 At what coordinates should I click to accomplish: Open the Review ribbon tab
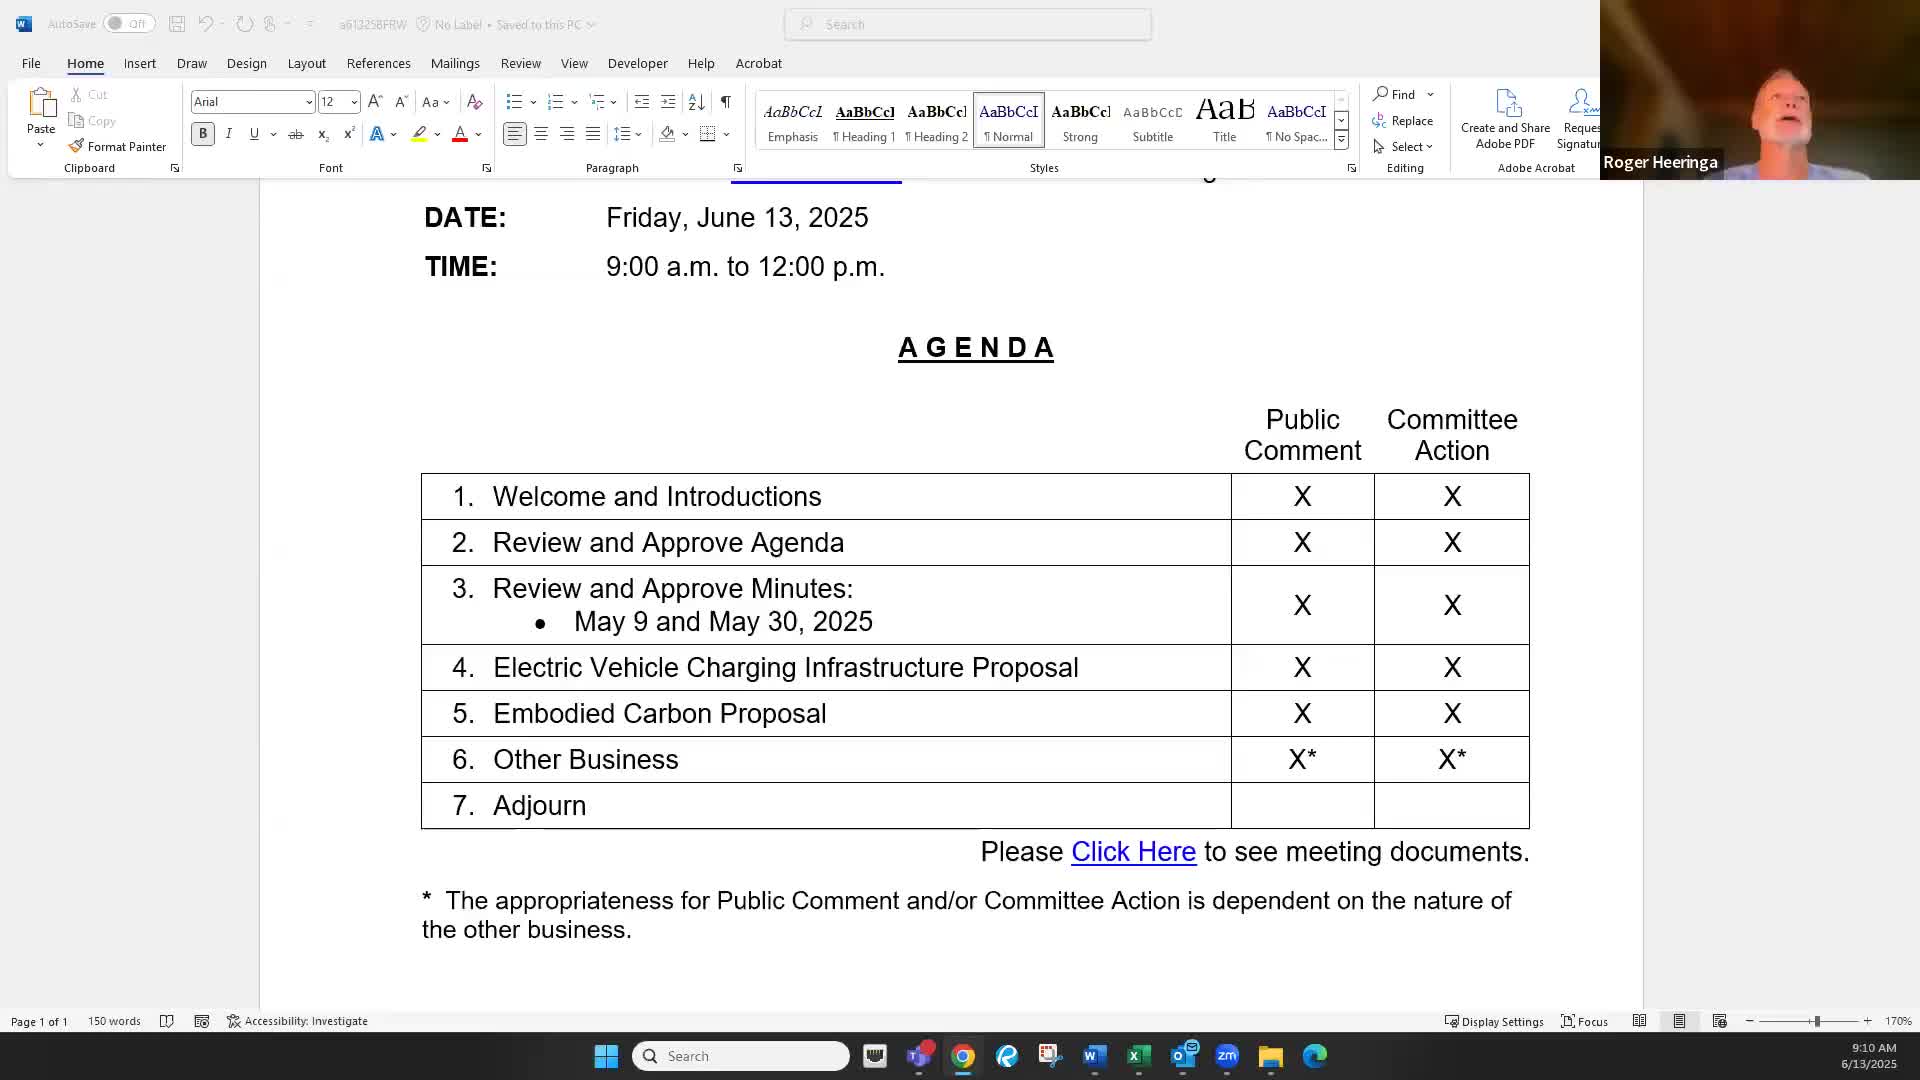[x=520, y=63]
